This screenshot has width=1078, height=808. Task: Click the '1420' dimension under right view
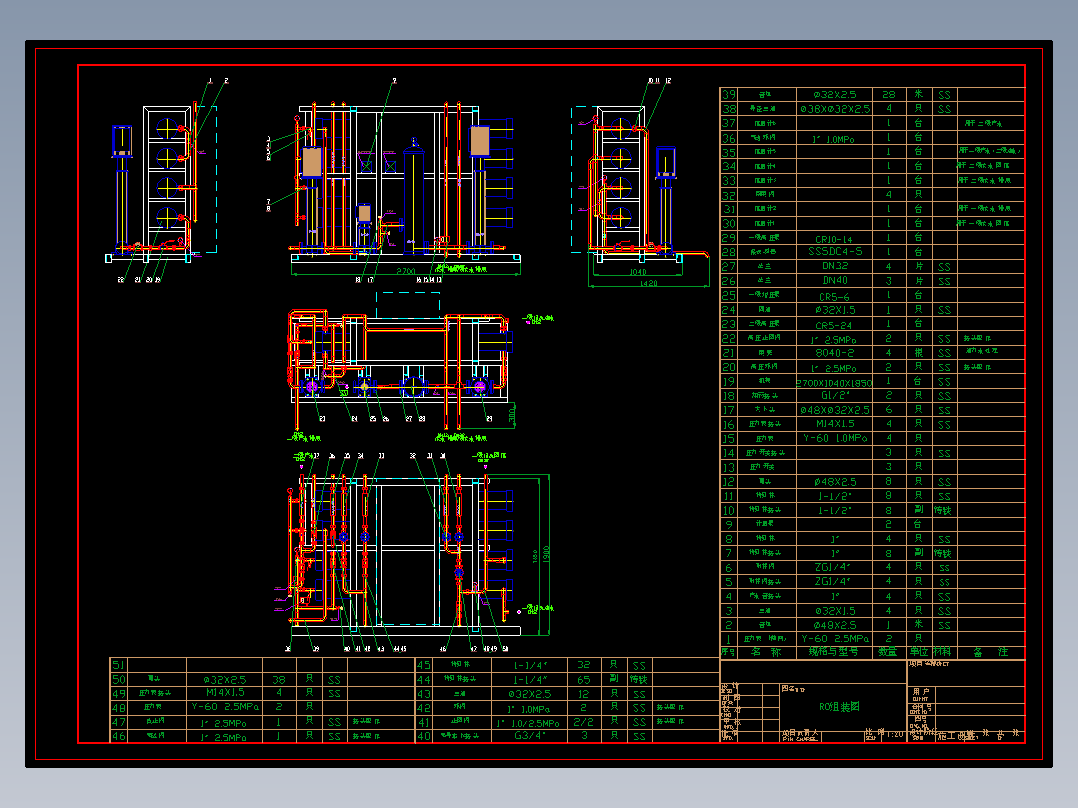pyautogui.click(x=648, y=283)
